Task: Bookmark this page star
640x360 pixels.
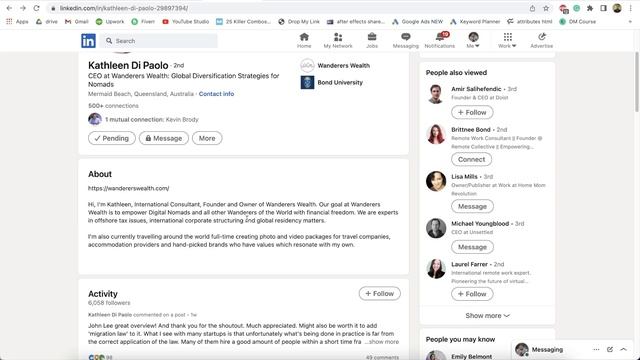Action: point(546,8)
